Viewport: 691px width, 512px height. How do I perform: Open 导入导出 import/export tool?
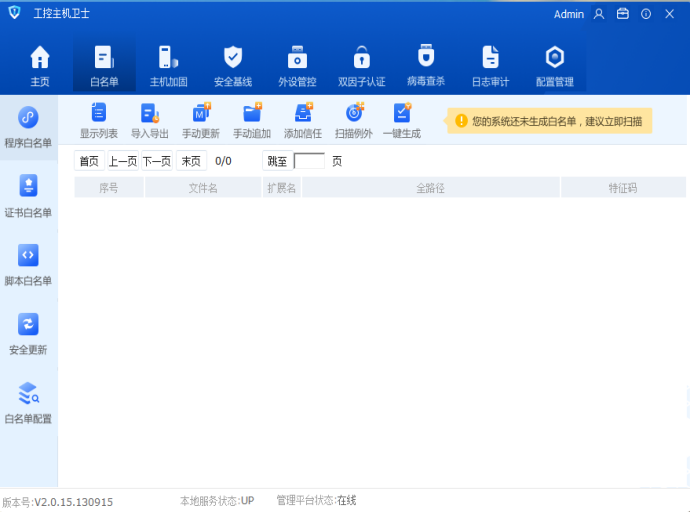pyautogui.click(x=150, y=121)
